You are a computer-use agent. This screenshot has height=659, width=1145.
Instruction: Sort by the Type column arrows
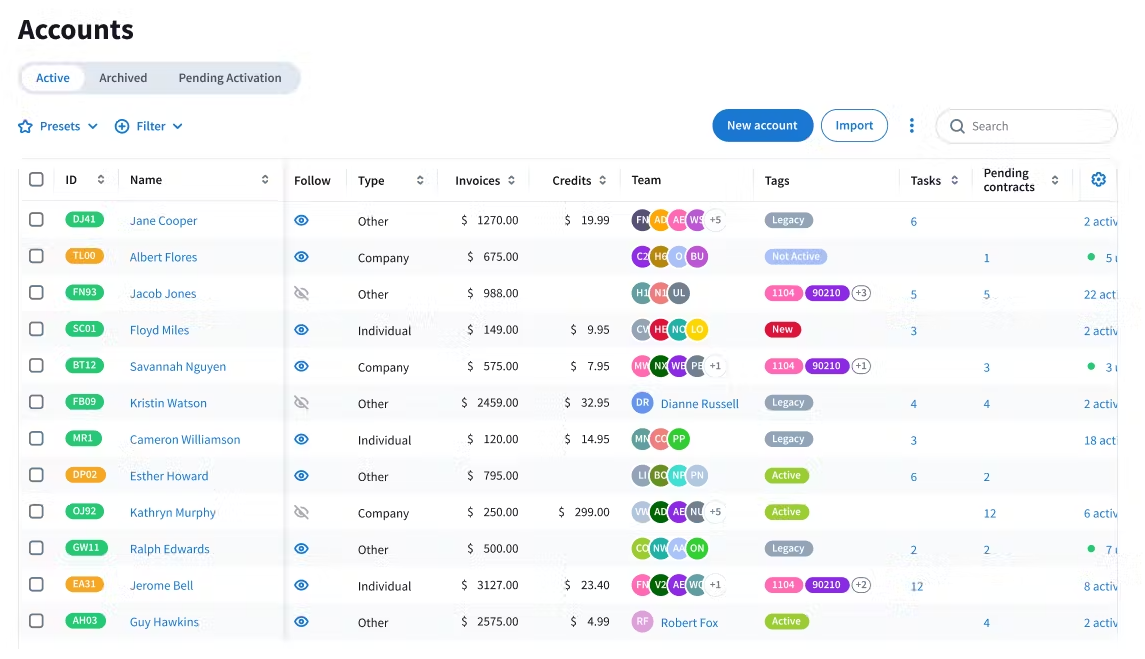[420, 180]
